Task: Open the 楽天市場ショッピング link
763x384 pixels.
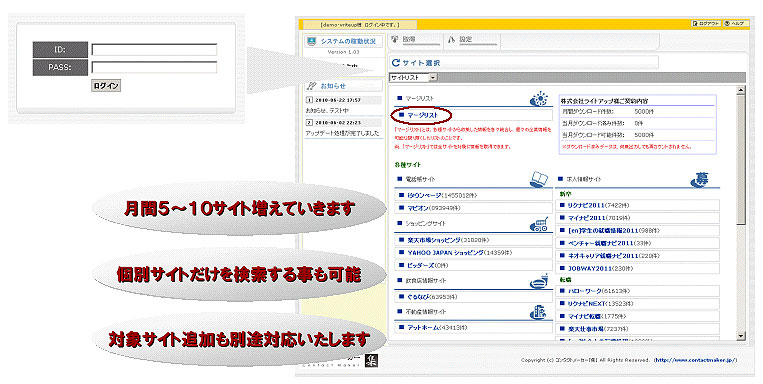Action: pyautogui.click(x=434, y=240)
